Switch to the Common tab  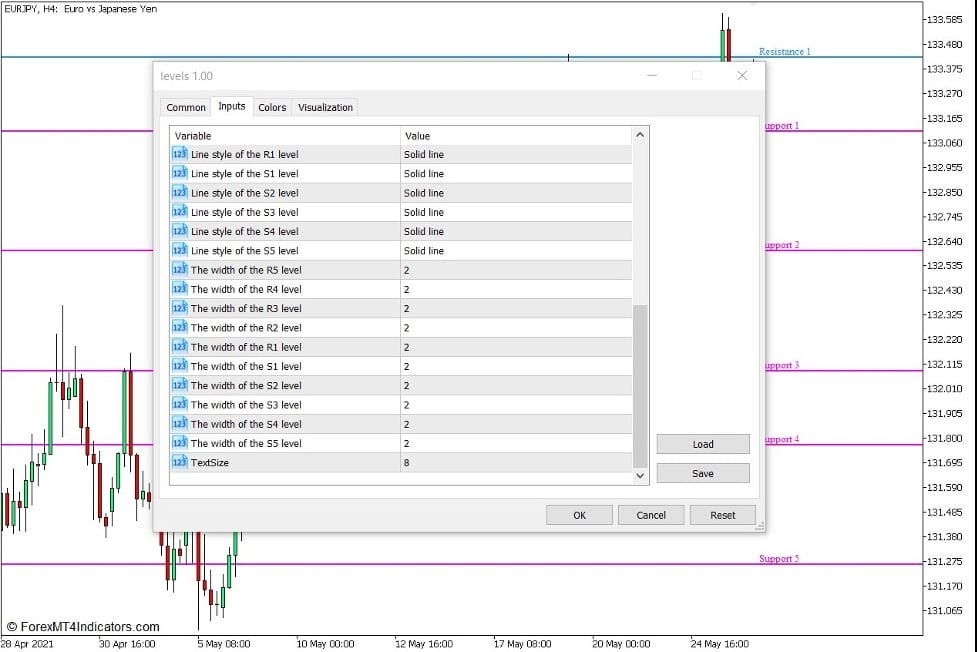pos(185,107)
